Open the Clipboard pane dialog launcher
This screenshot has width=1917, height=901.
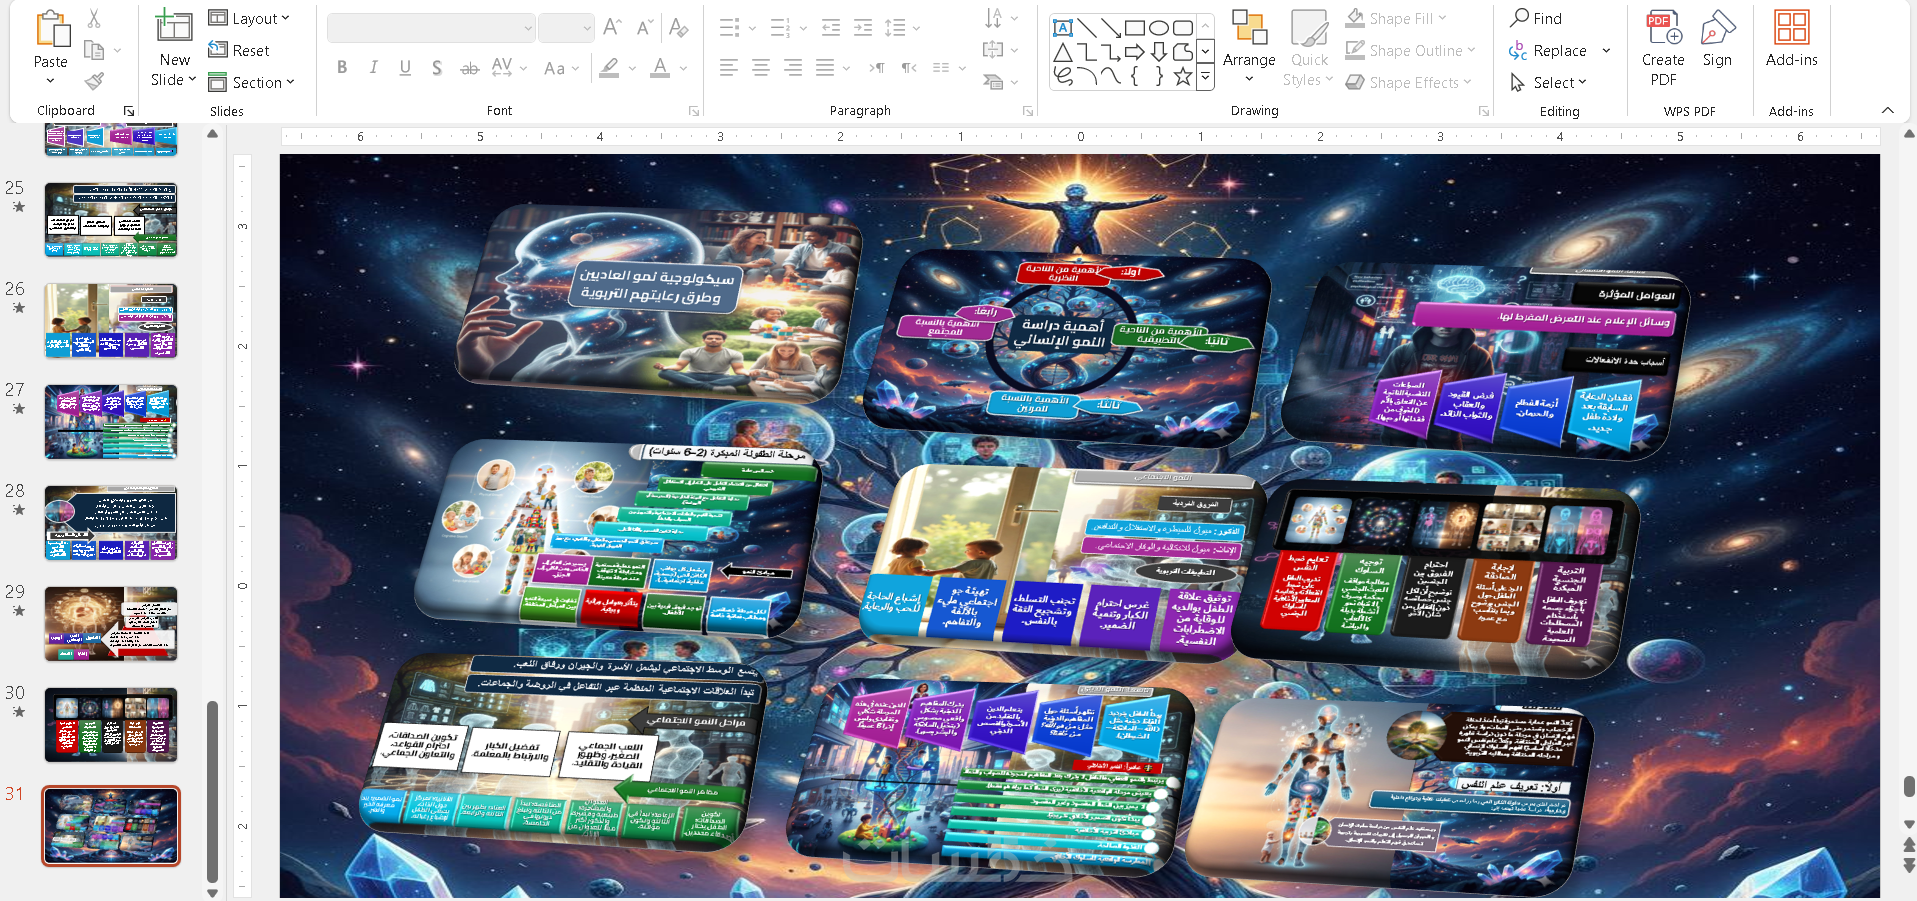129,111
